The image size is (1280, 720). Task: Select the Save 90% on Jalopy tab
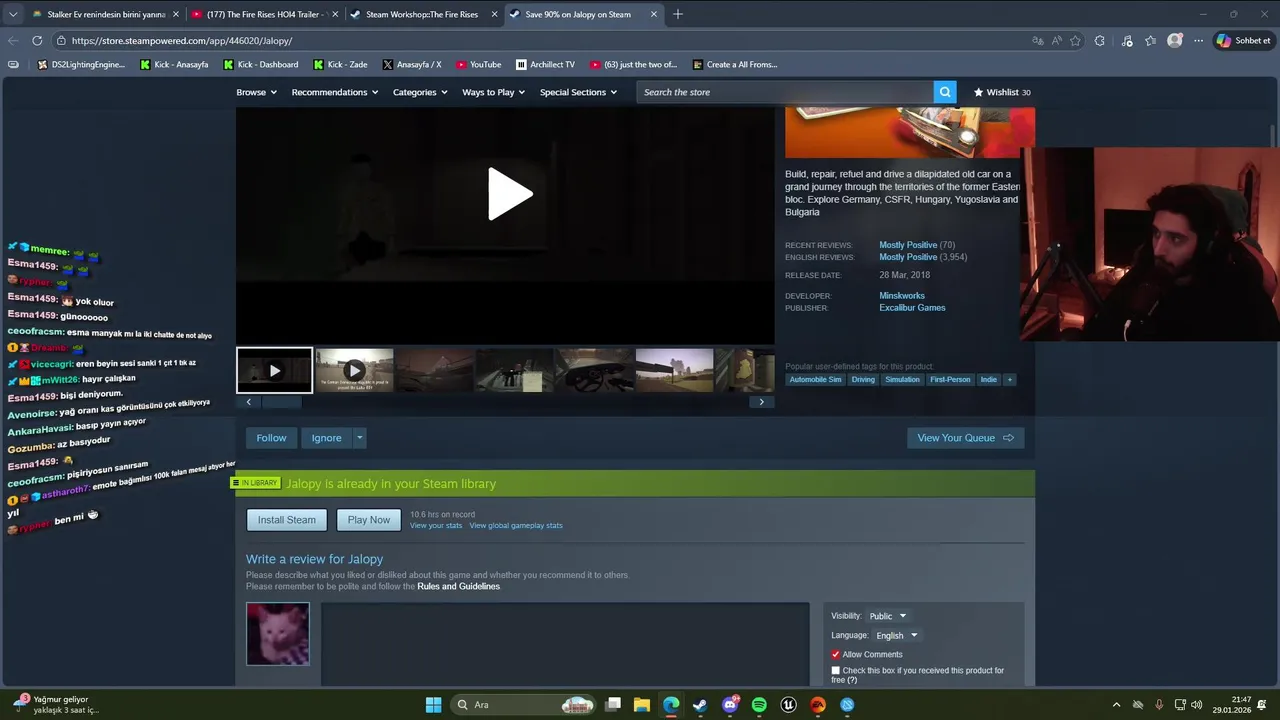(x=583, y=14)
